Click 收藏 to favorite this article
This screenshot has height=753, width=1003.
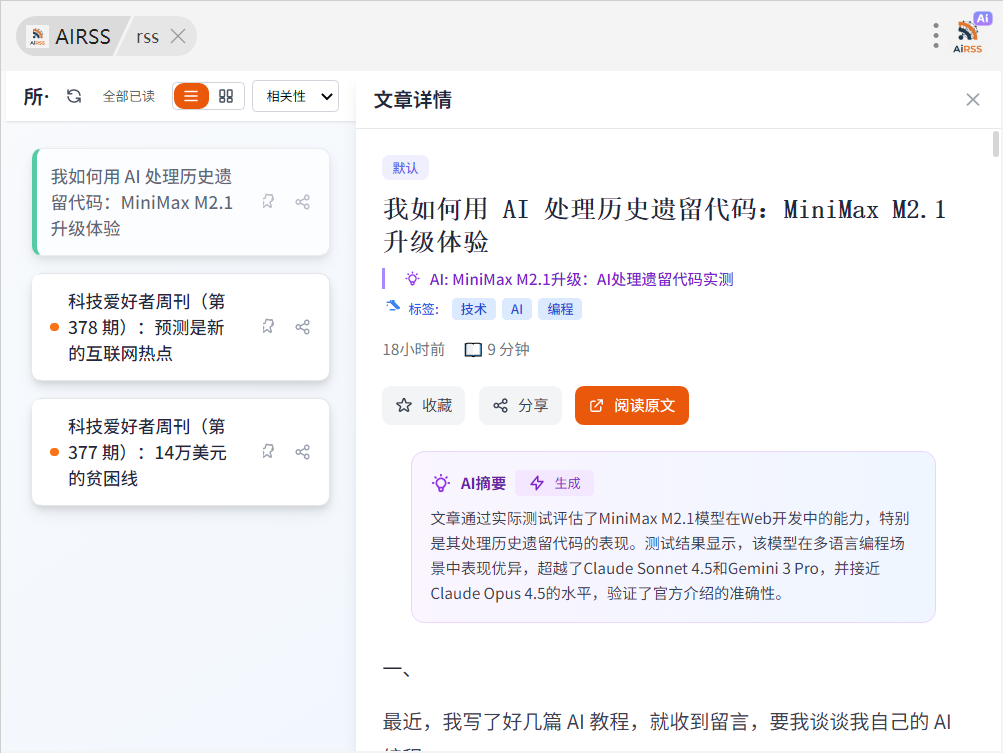pos(423,406)
